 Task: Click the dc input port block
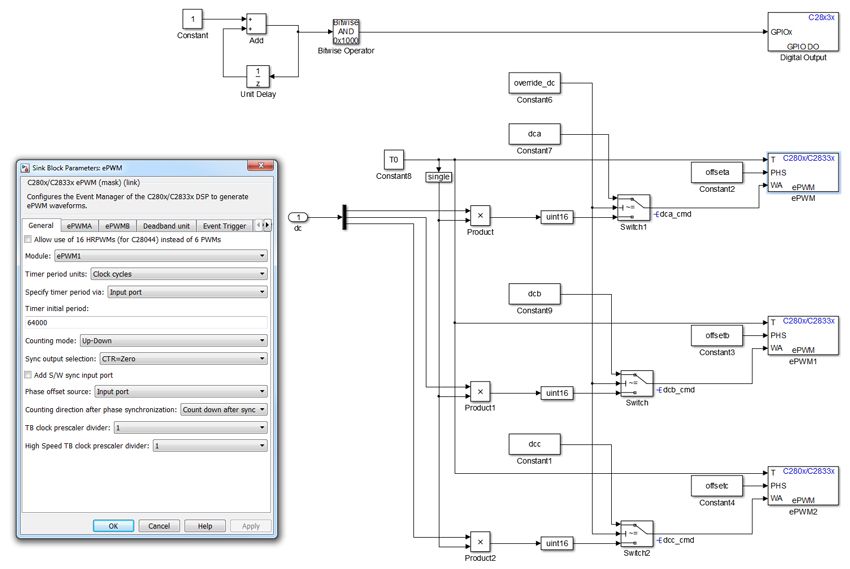[298, 217]
